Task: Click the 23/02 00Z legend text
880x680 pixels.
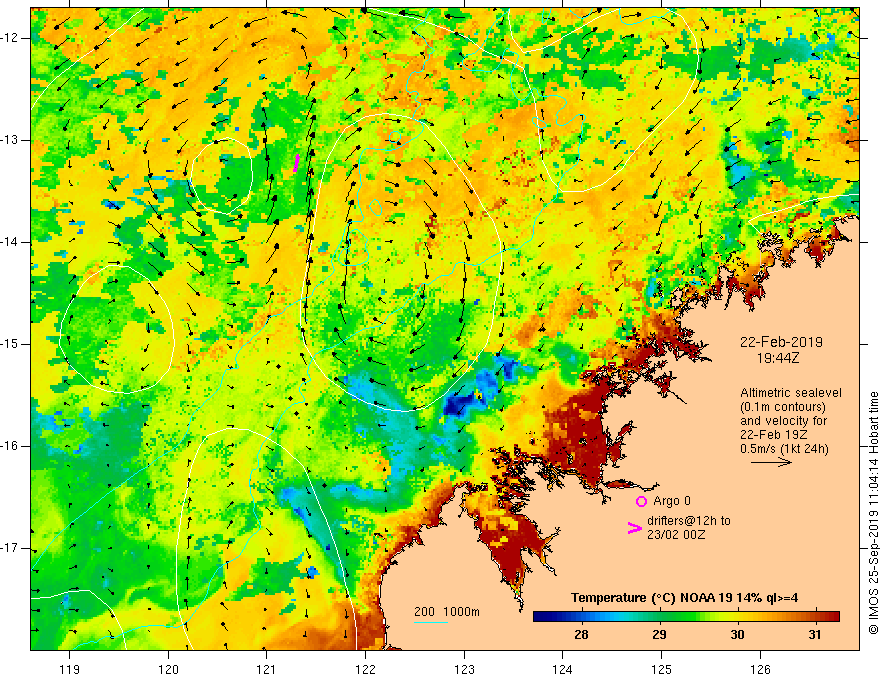Action: pos(676,535)
